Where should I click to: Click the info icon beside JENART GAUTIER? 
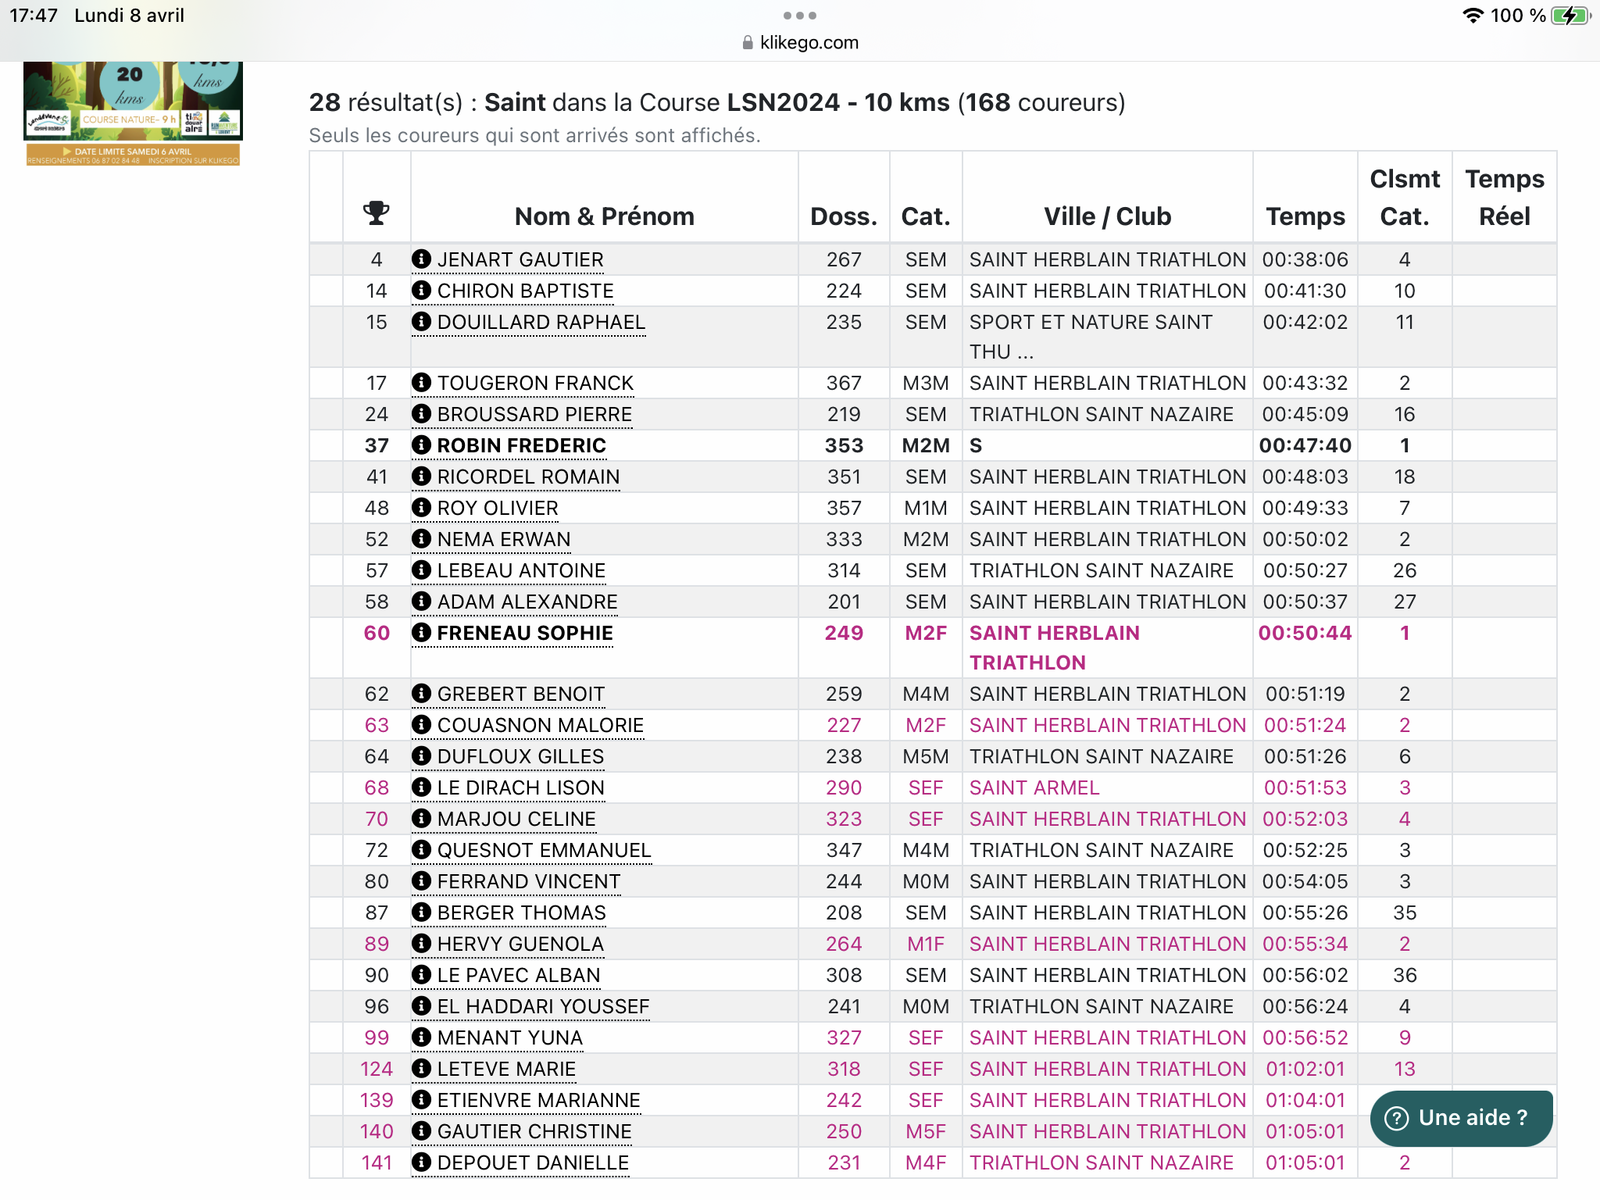pos(421,259)
